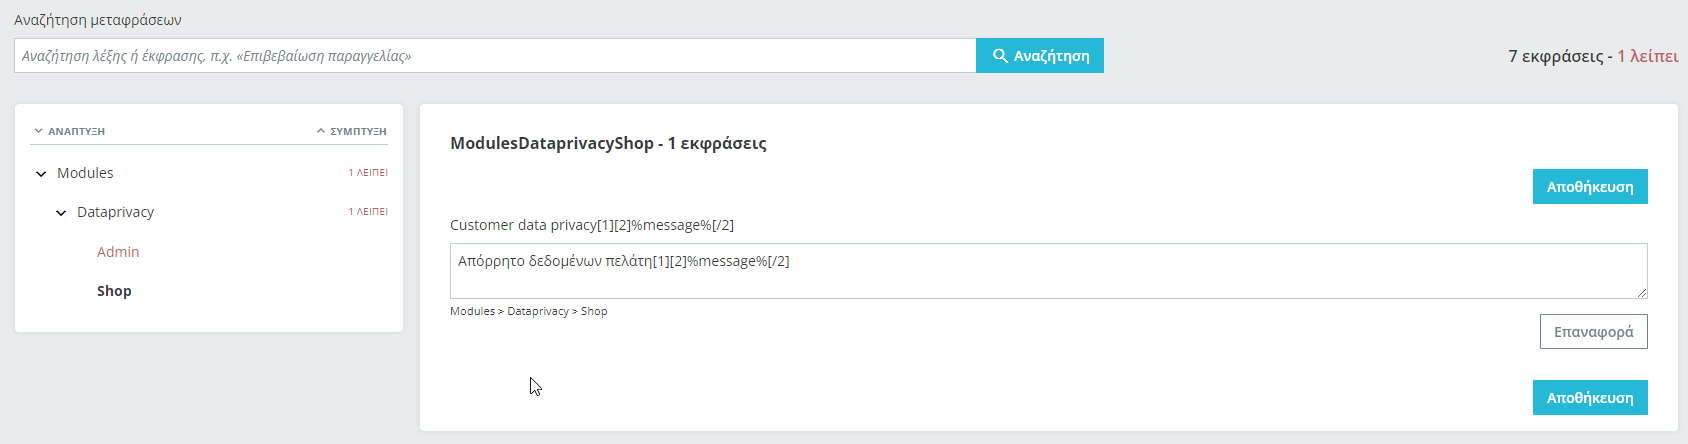This screenshot has width=1688, height=444.
Task: Click the red "1 λείπει" counter link
Action: [1647, 56]
